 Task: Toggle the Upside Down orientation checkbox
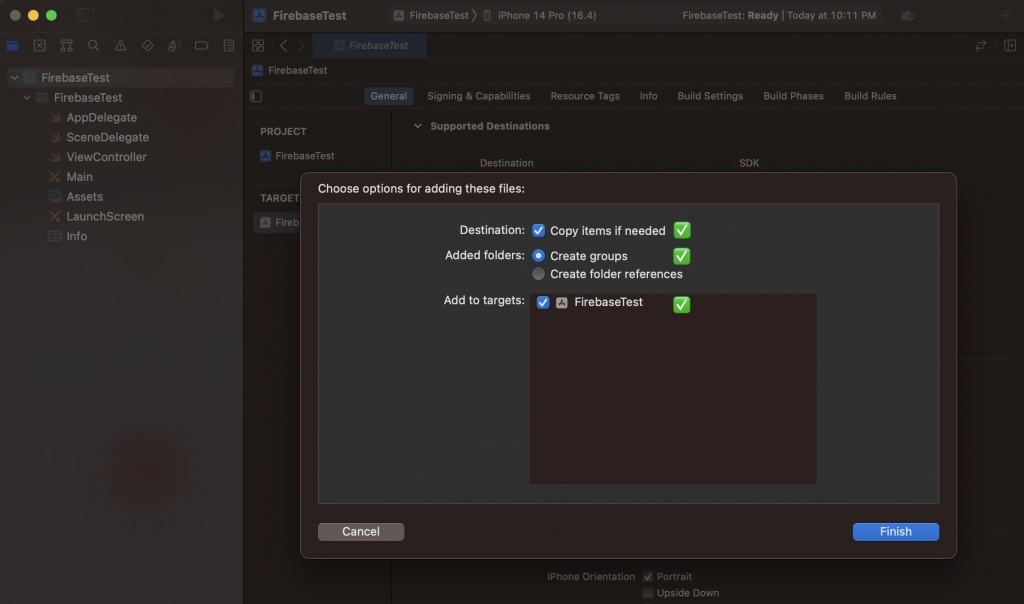coord(648,593)
